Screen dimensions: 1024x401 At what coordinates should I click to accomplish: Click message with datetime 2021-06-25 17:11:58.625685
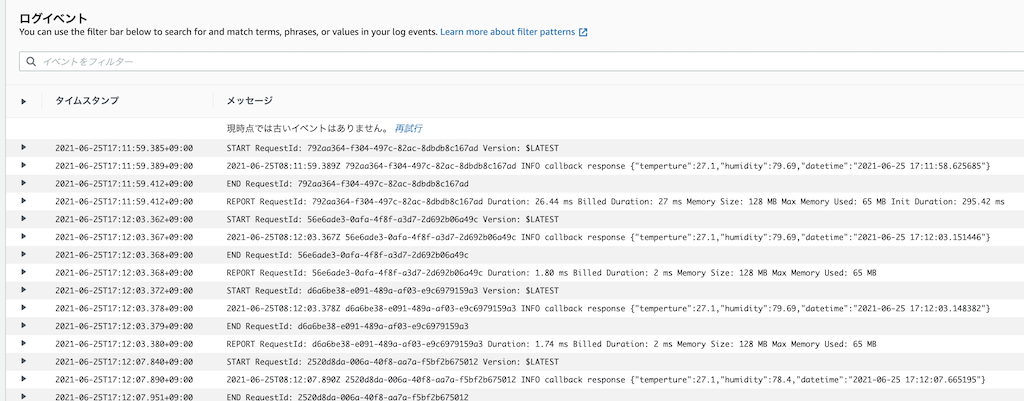[x=609, y=166]
